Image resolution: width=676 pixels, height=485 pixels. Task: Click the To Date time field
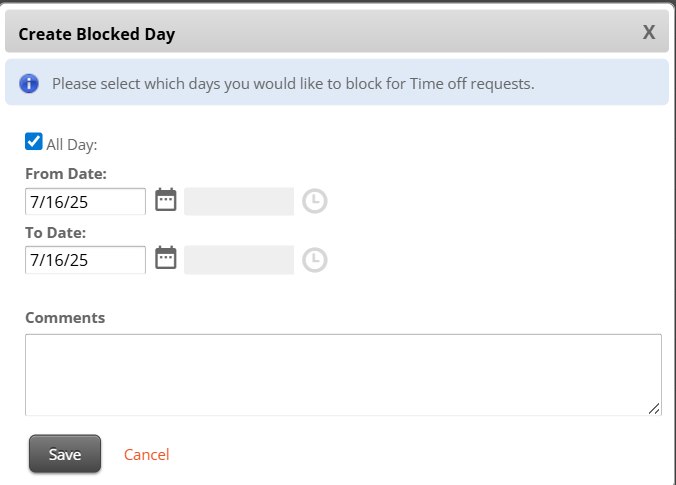tap(239, 260)
